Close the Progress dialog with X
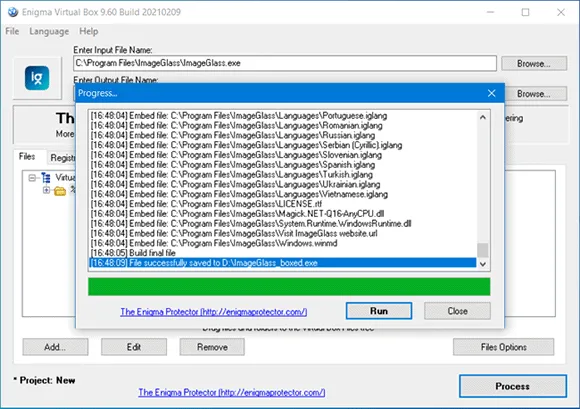Viewport: 580px width, 409px height. click(x=491, y=93)
